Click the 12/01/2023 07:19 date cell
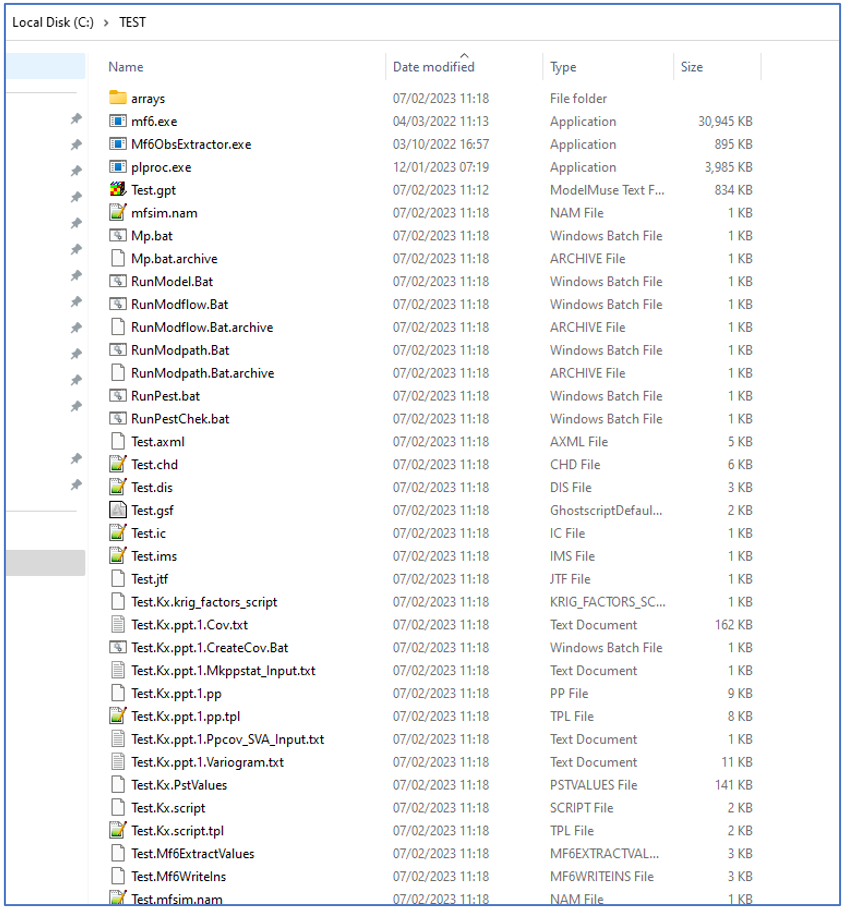 [x=441, y=167]
